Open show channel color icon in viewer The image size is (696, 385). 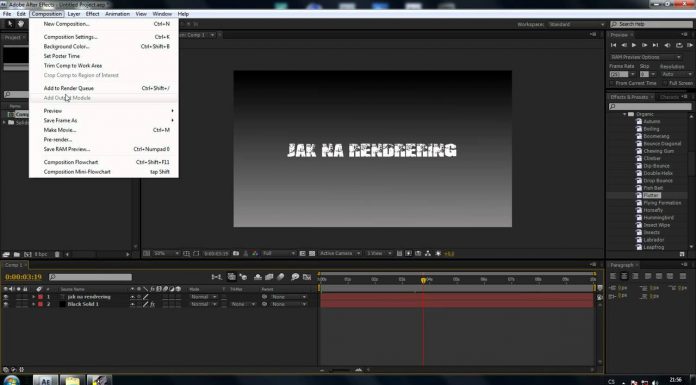tap(255, 254)
